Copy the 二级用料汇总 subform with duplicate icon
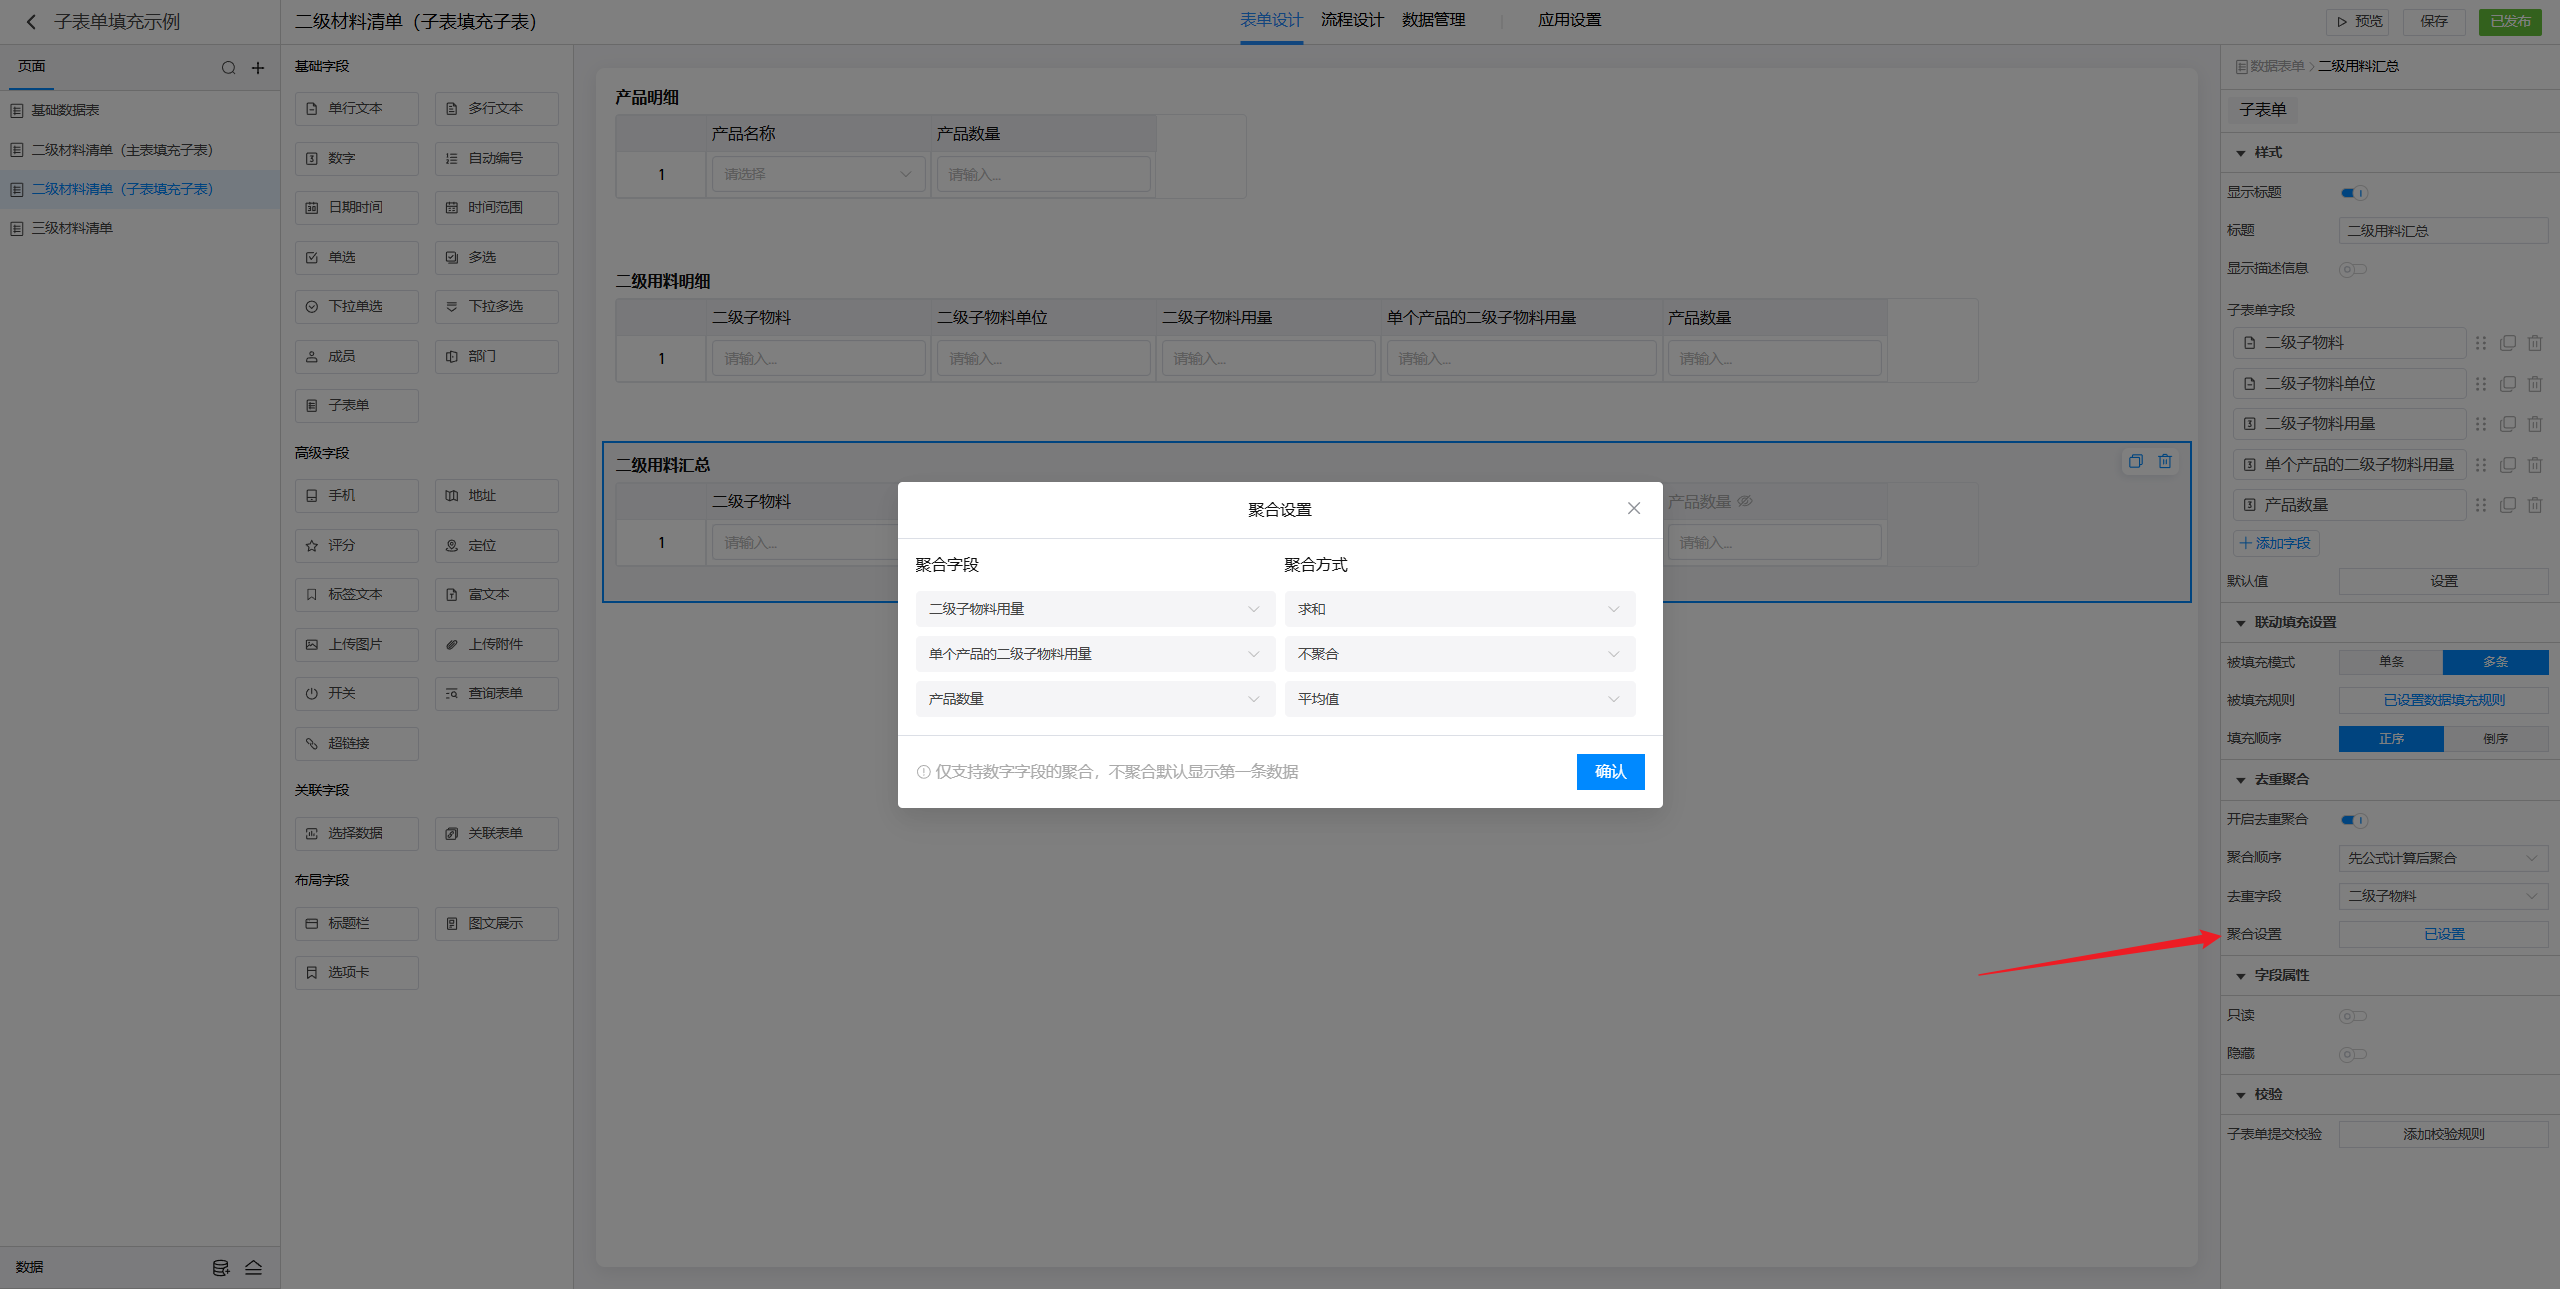The height and width of the screenshot is (1289, 2560). (2135, 461)
